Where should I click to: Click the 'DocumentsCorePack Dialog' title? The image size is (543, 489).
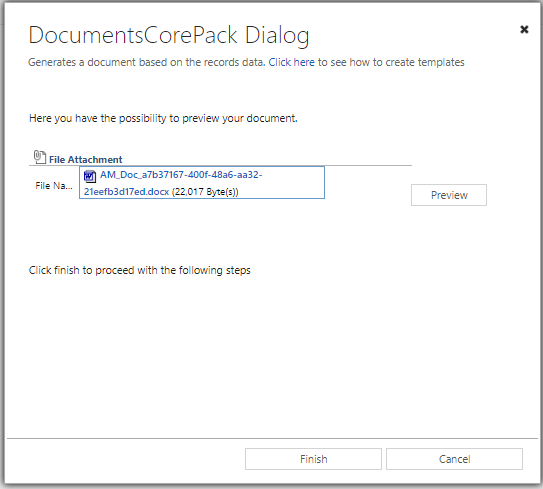click(169, 36)
